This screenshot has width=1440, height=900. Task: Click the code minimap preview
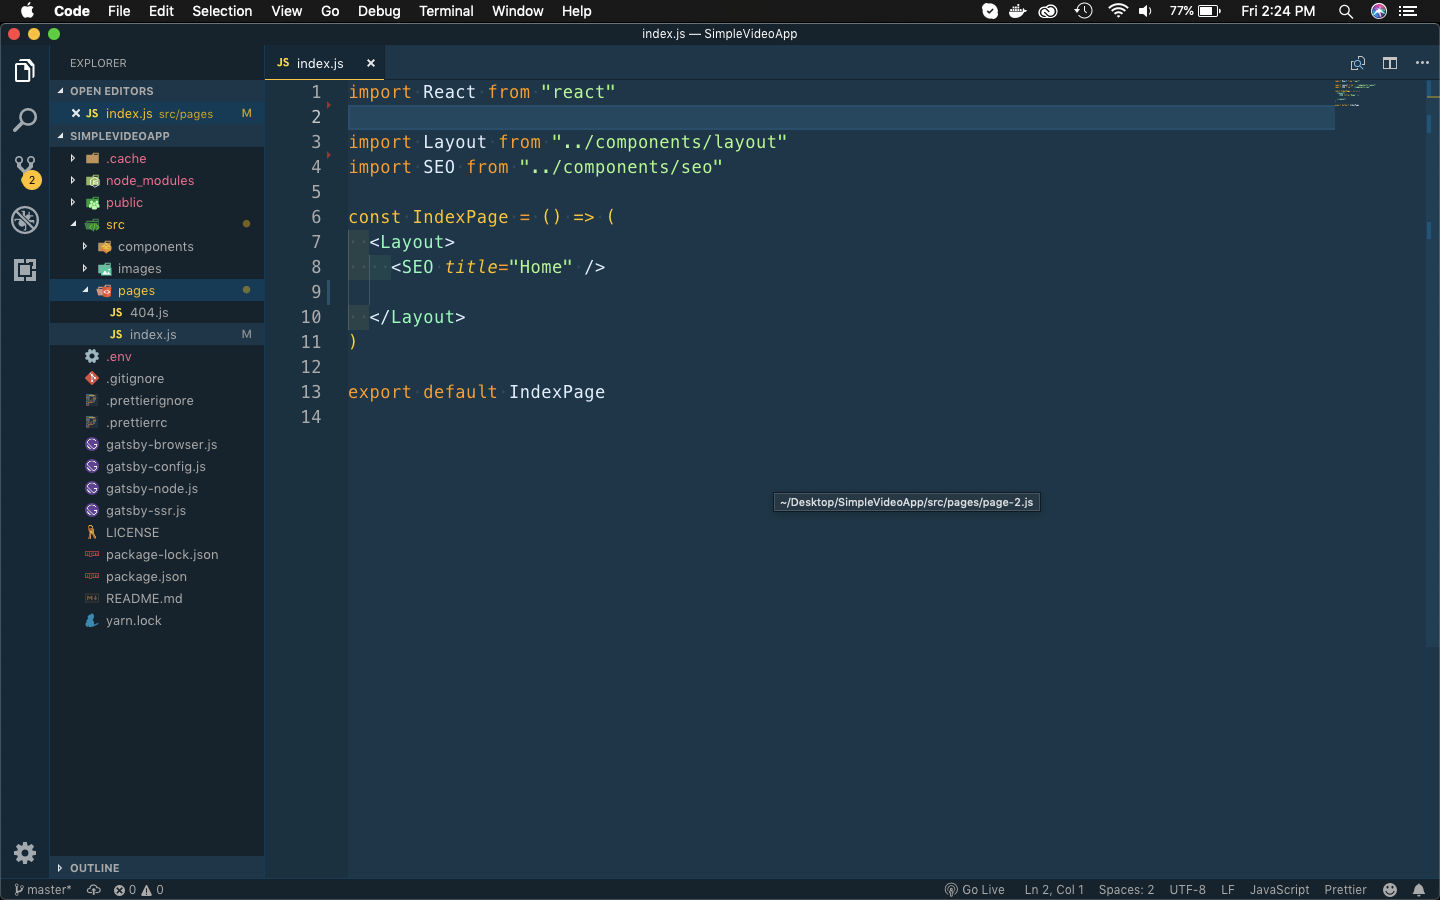[1355, 93]
